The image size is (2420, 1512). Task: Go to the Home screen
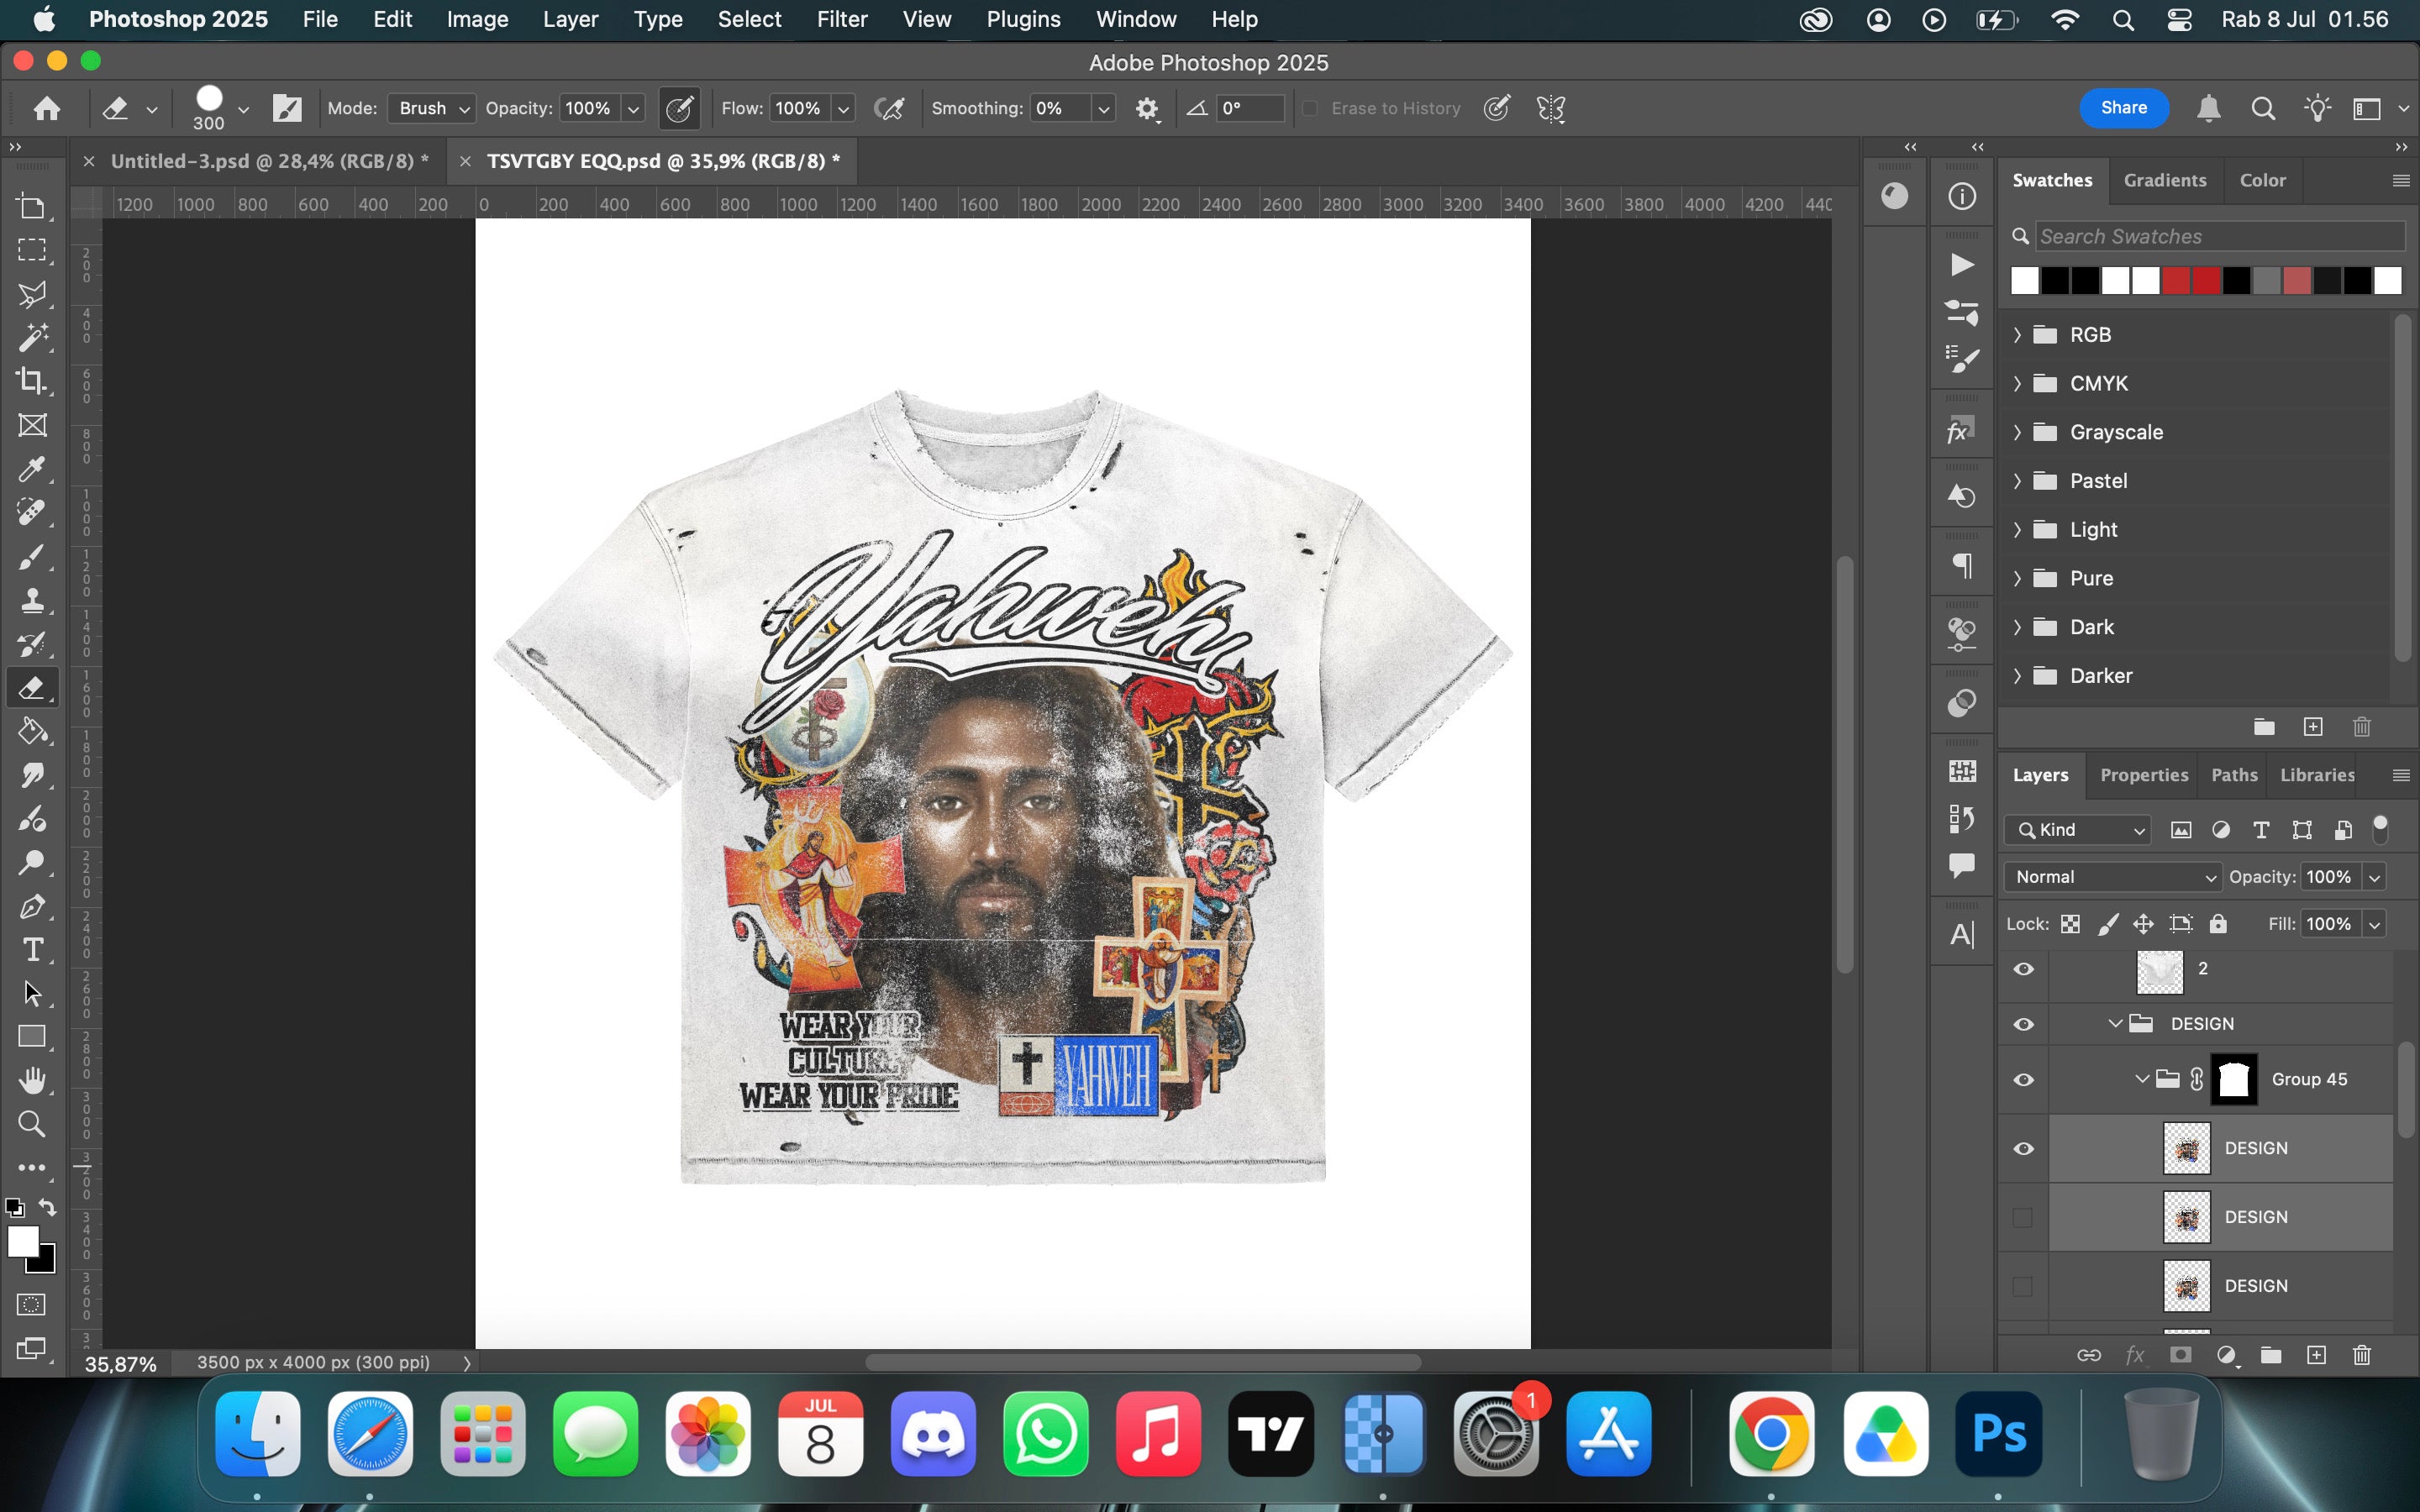pos(46,108)
